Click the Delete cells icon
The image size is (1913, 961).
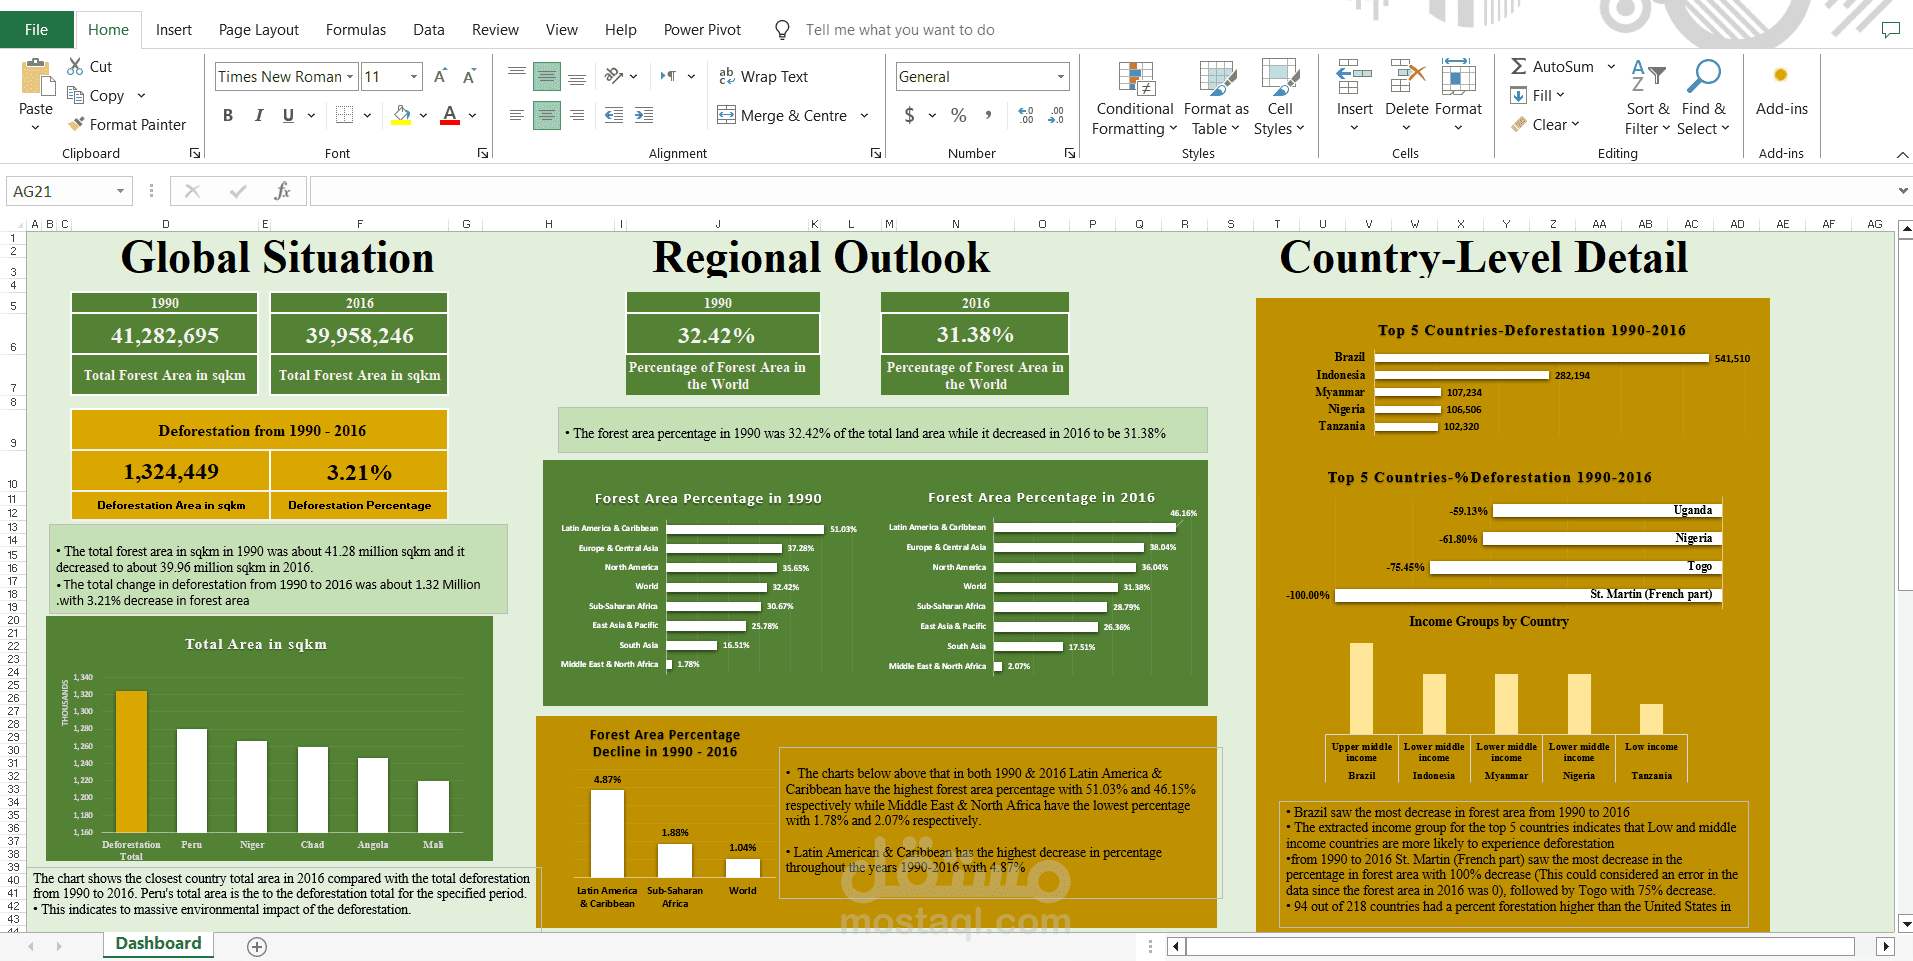coord(1407,77)
